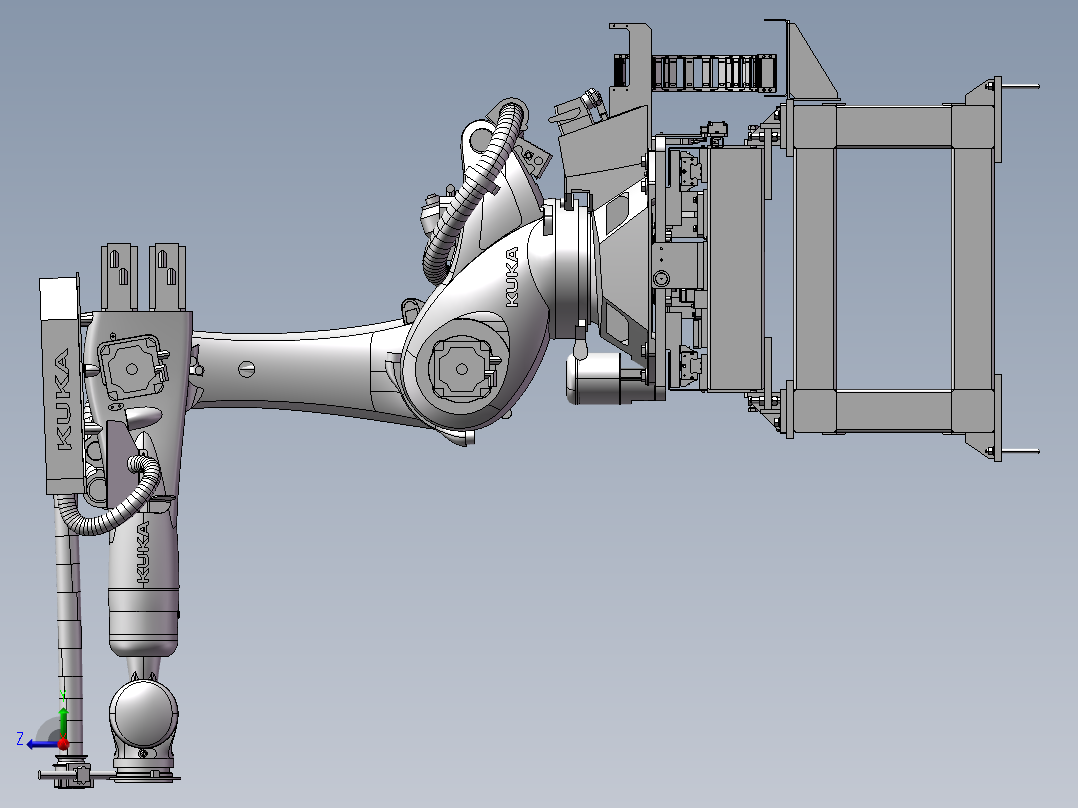Select the left slotted bracket above the shoulder
This screenshot has height=808, width=1078.
click(x=119, y=277)
